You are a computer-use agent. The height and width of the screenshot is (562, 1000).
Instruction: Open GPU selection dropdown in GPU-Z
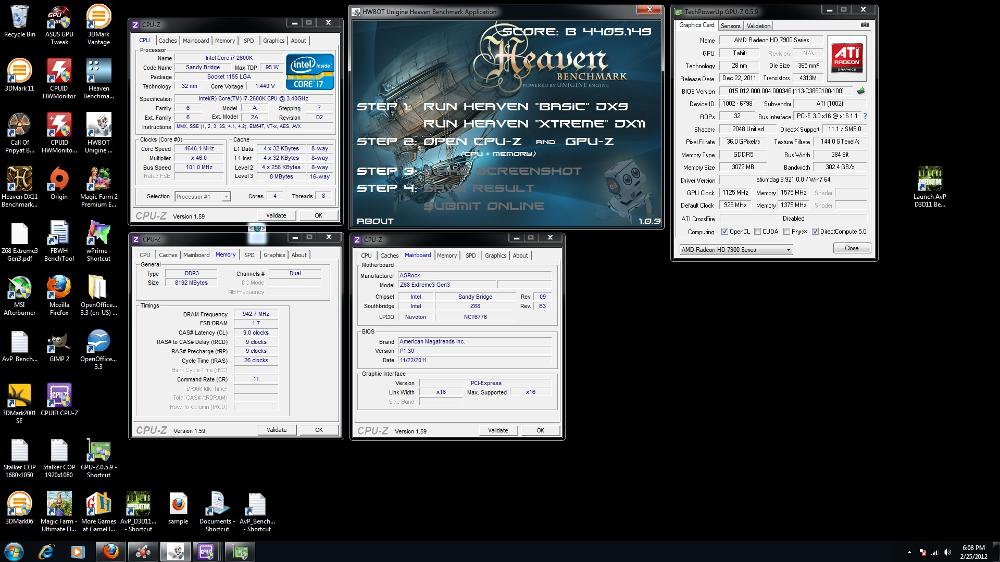(735, 249)
